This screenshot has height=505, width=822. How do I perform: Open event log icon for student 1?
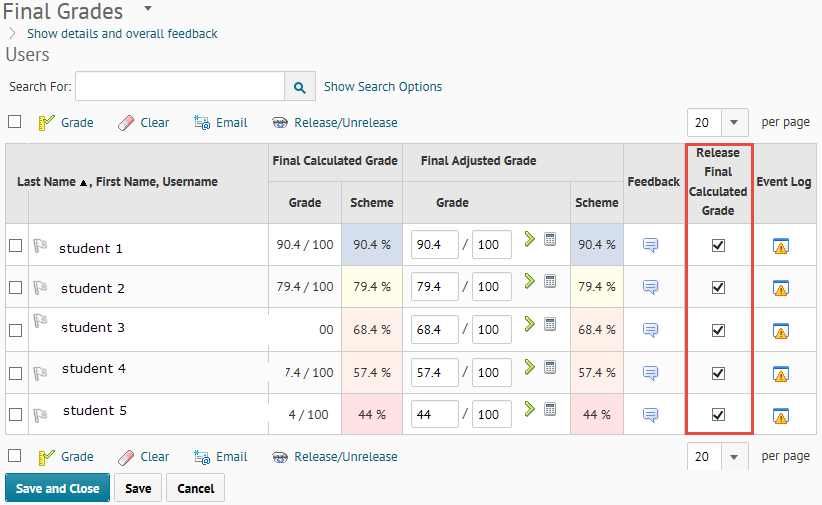[781, 246]
